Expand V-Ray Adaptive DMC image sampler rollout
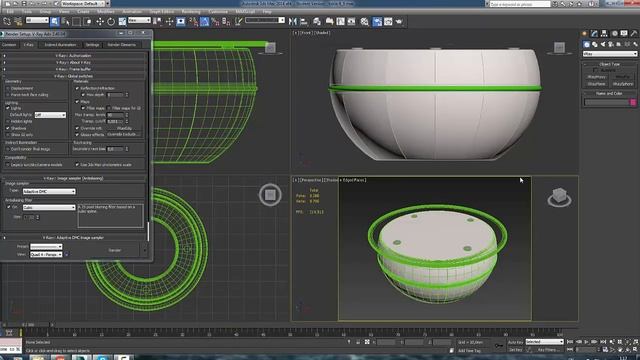 73,238
